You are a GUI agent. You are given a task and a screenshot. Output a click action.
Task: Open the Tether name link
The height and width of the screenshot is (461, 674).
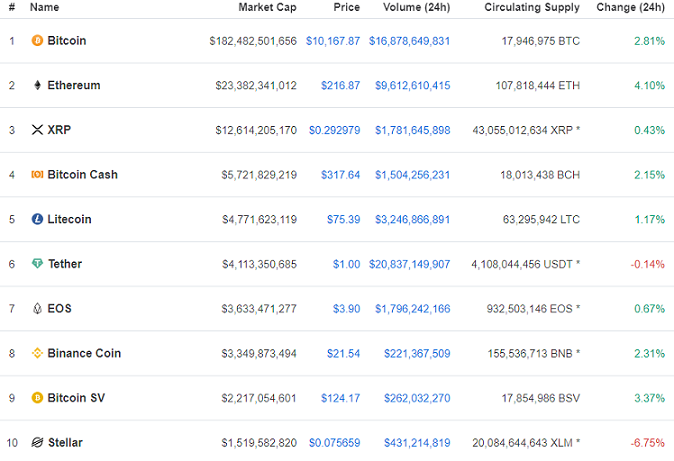tap(65, 264)
